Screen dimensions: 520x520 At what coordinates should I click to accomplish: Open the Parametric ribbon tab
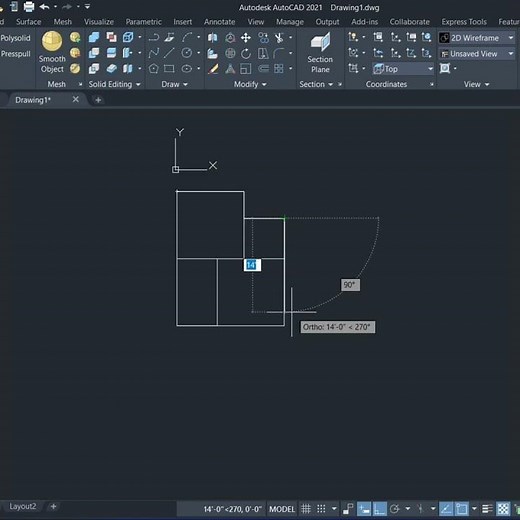144,22
